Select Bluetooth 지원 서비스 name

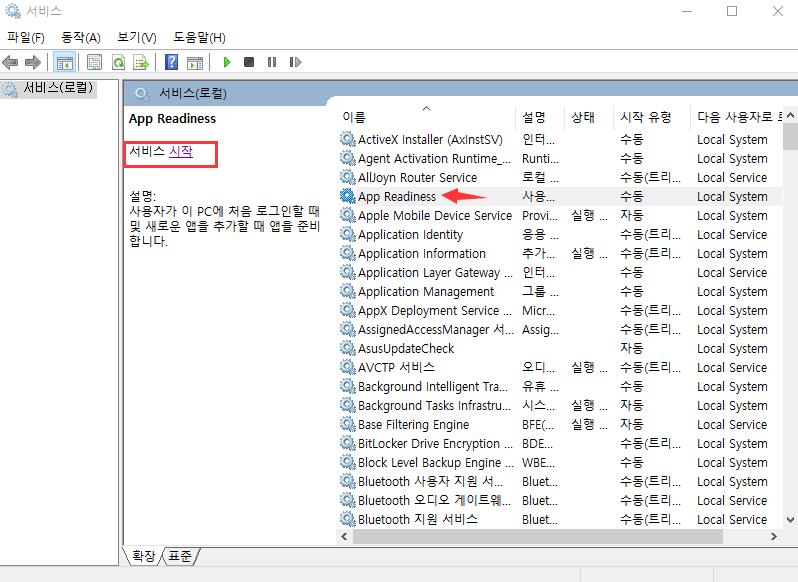pyautogui.click(x=418, y=519)
